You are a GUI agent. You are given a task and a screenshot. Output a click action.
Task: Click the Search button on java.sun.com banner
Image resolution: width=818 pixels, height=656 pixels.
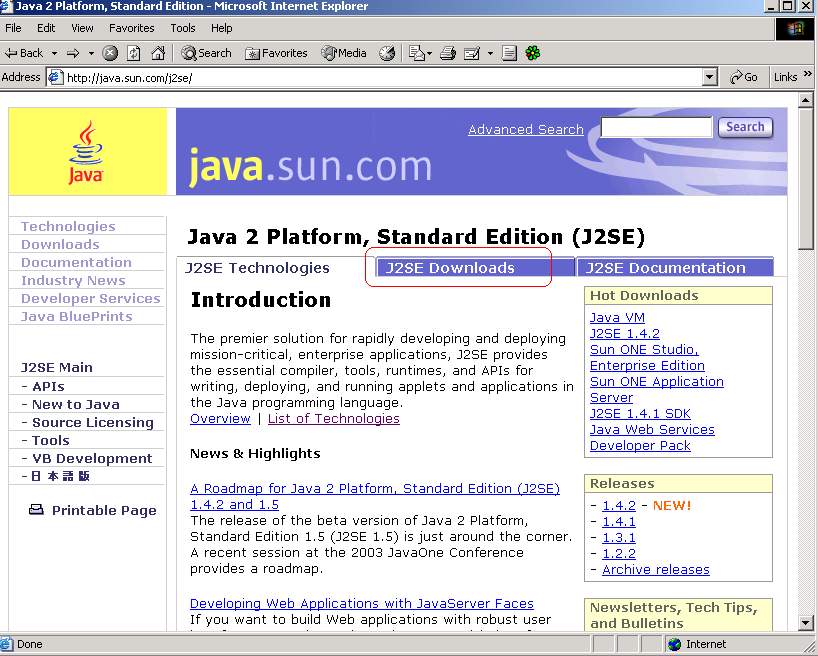pyautogui.click(x=745, y=127)
